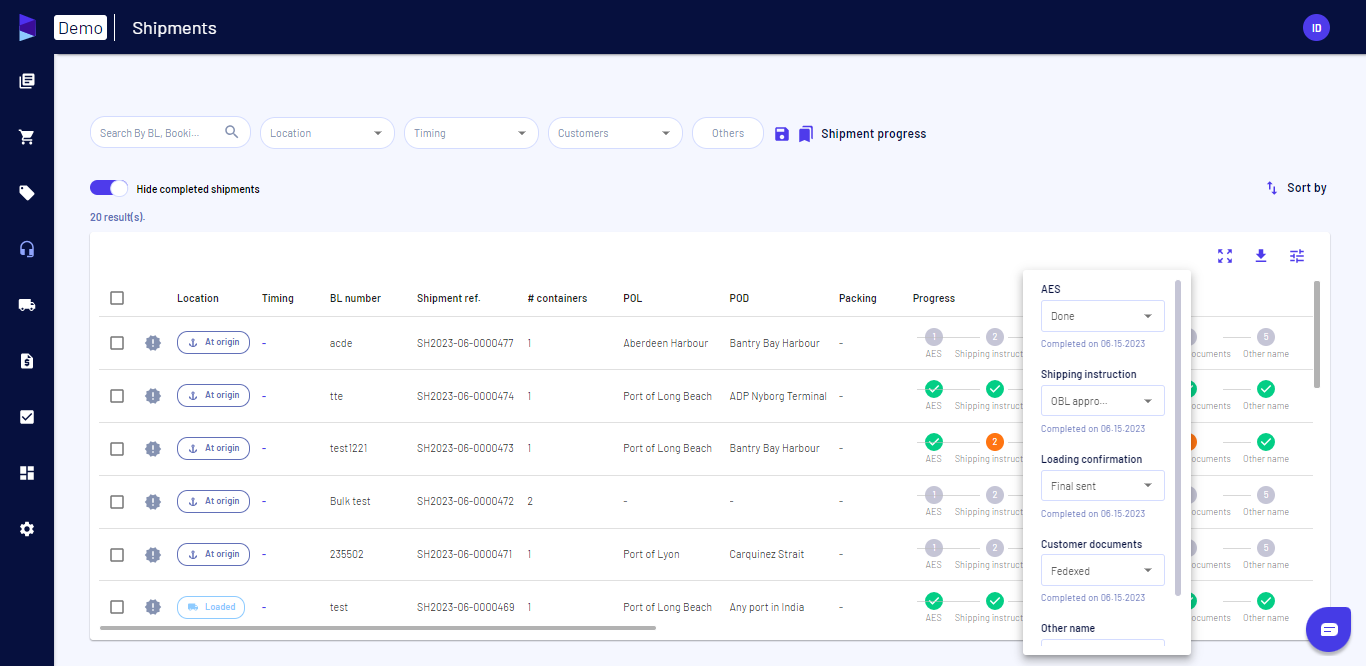Click the Others filter button
Image resolution: width=1366 pixels, height=666 pixels.
[x=728, y=133]
